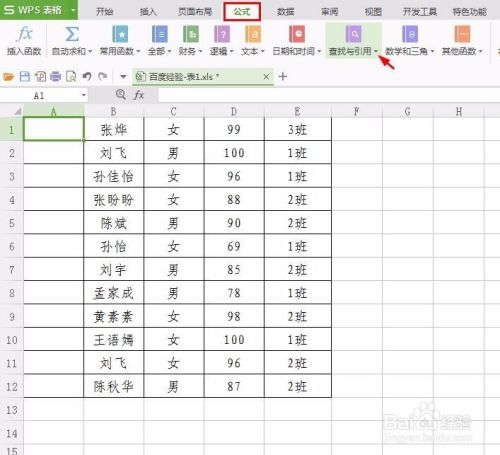Switch to the 特色功能 ribbon tab
Screen dimensions: 500x455
[470, 12]
